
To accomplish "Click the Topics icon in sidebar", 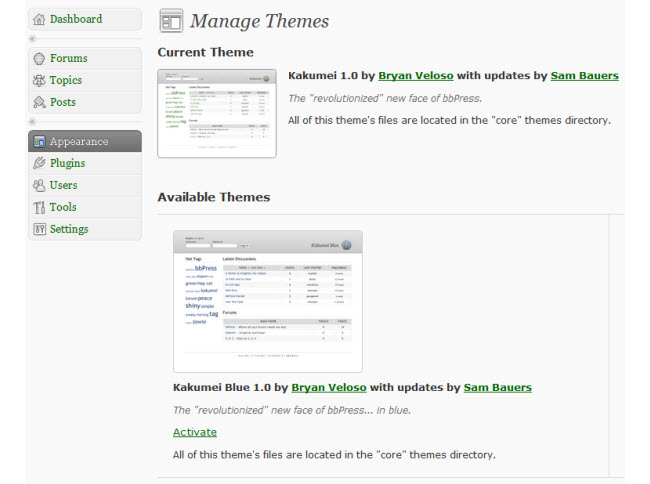I will pos(39,80).
